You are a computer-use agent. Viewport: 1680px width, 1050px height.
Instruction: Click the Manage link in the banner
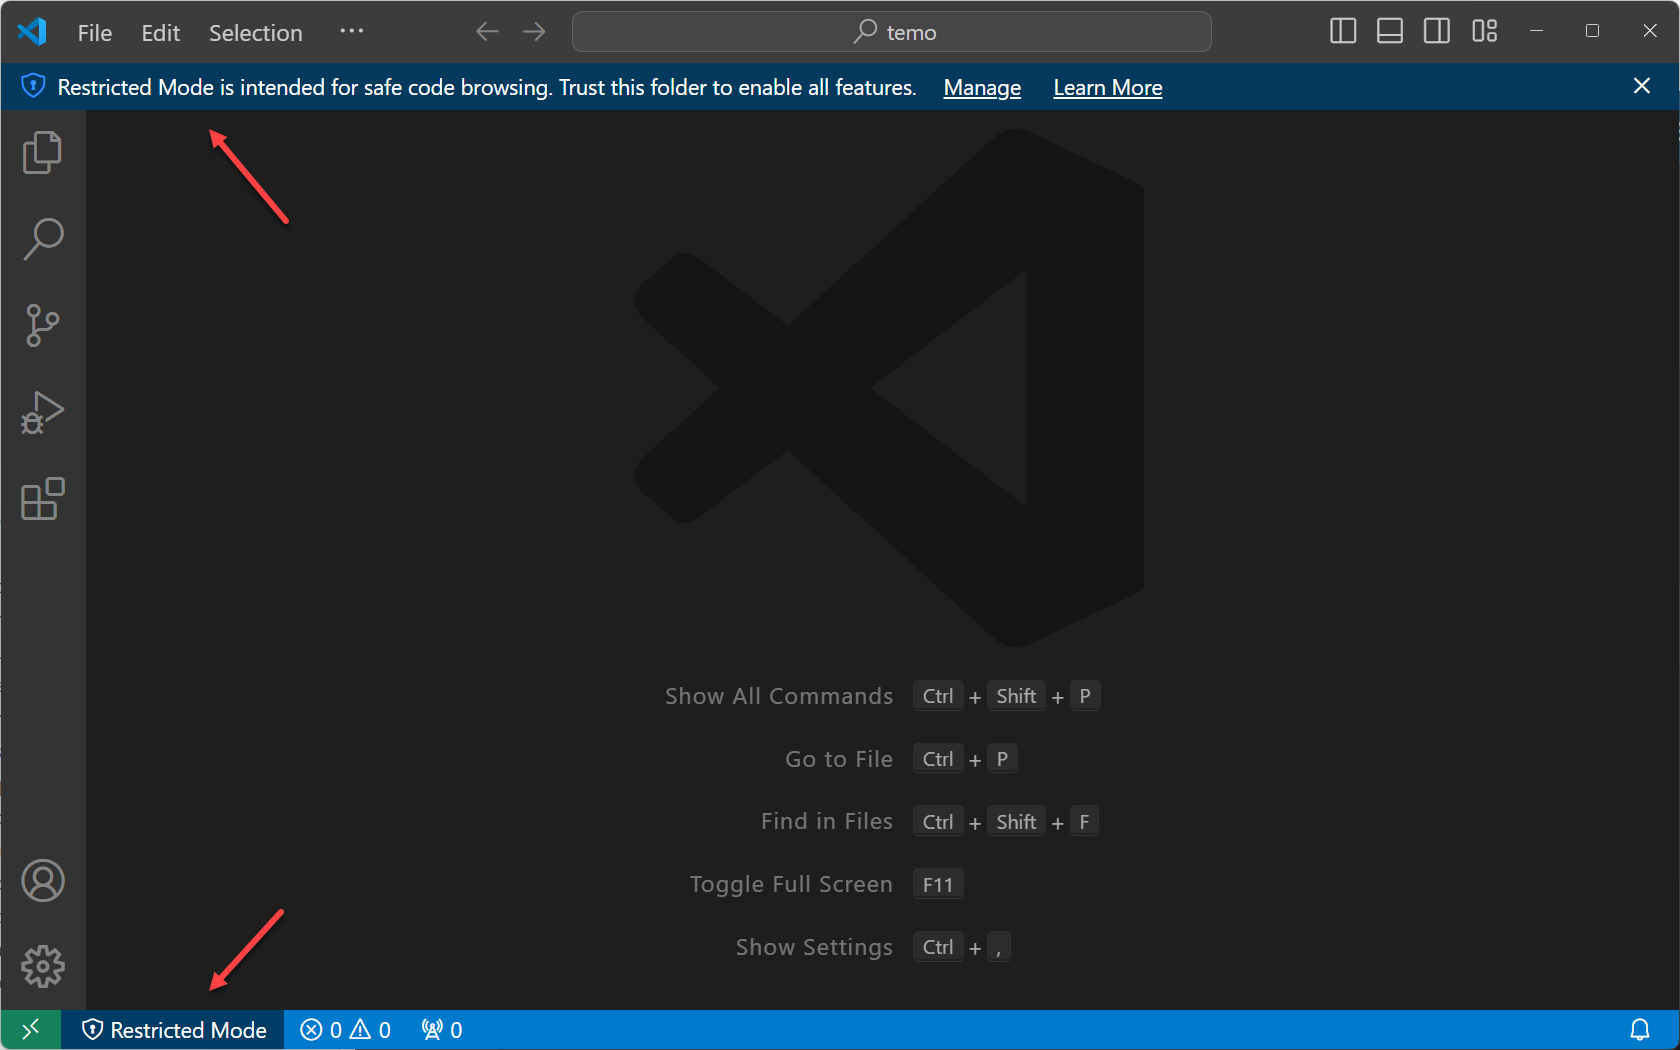point(981,87)
